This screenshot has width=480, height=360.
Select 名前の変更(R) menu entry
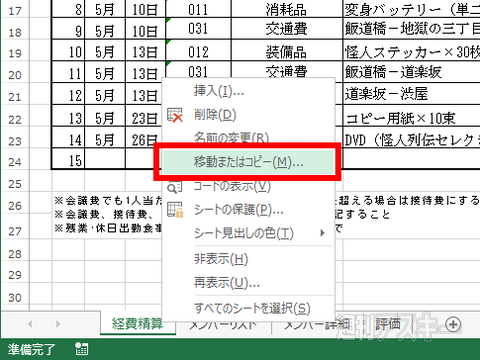(x=248, y=137)
